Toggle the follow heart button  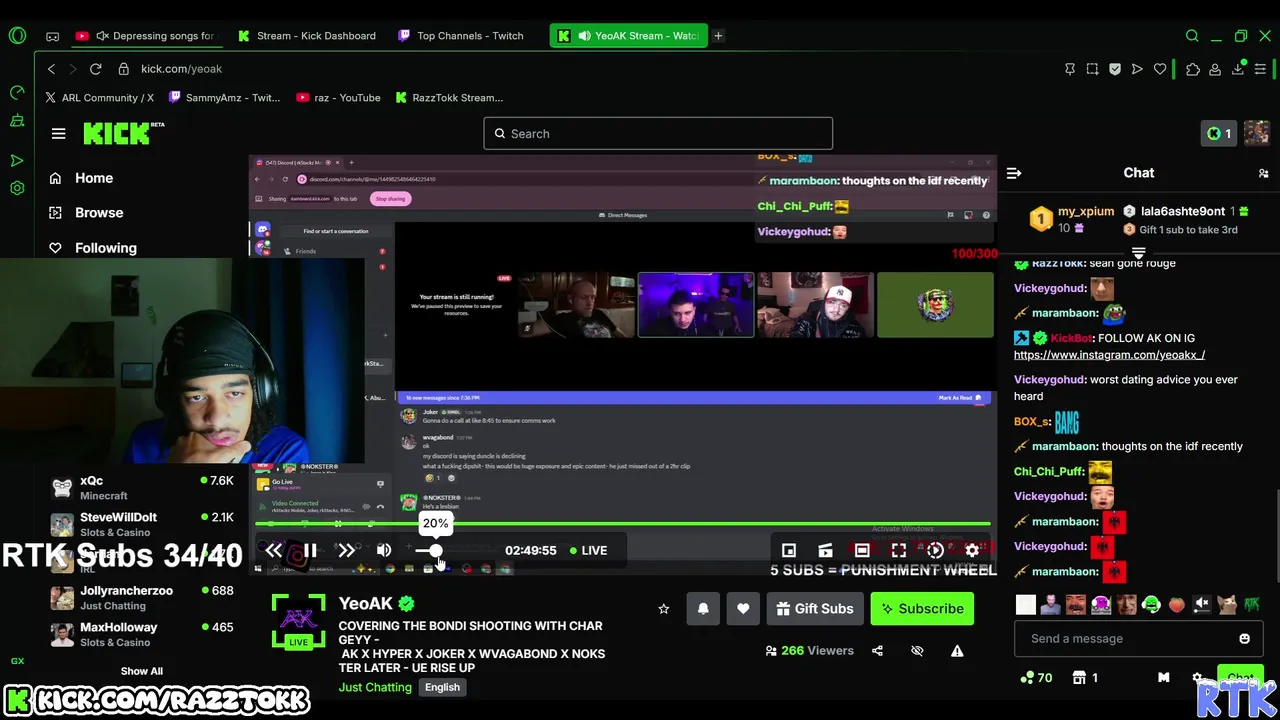click(743, 608)
